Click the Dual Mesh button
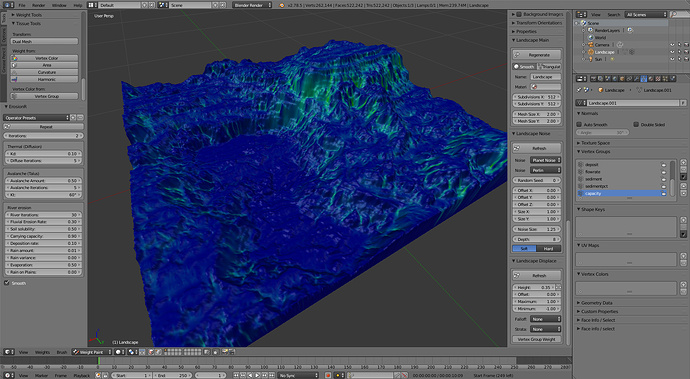Viewport: 690px width, 379px height. (x=44, y=41)
